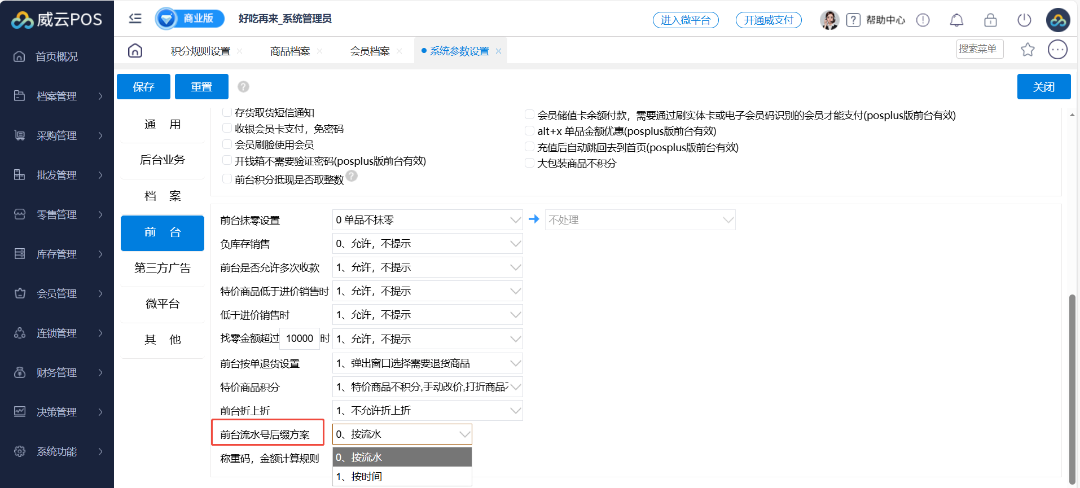This screenshot has height=488, width=1080.
Task: Select 第三方广告 settings category
Action: coord(162,268)
